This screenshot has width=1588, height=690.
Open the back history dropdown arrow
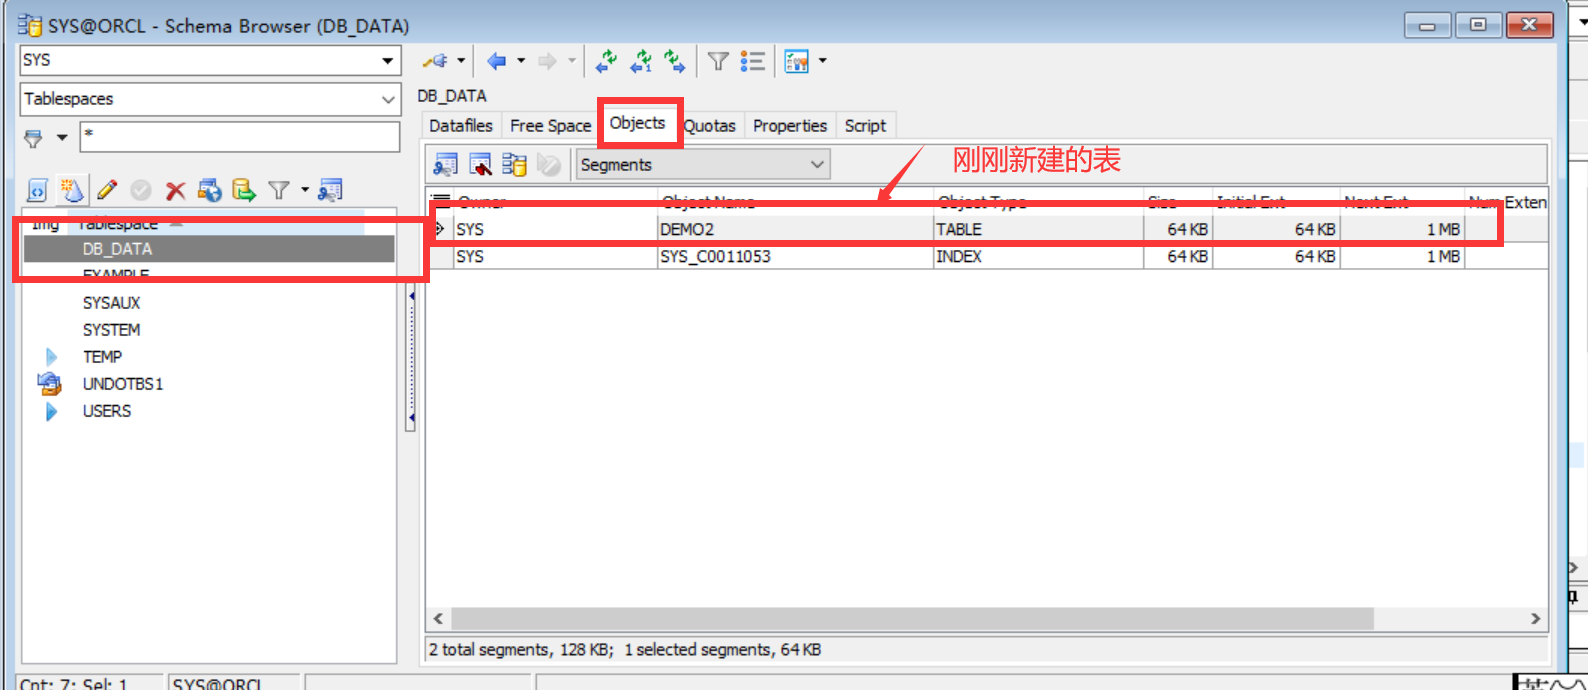[521, 61]
